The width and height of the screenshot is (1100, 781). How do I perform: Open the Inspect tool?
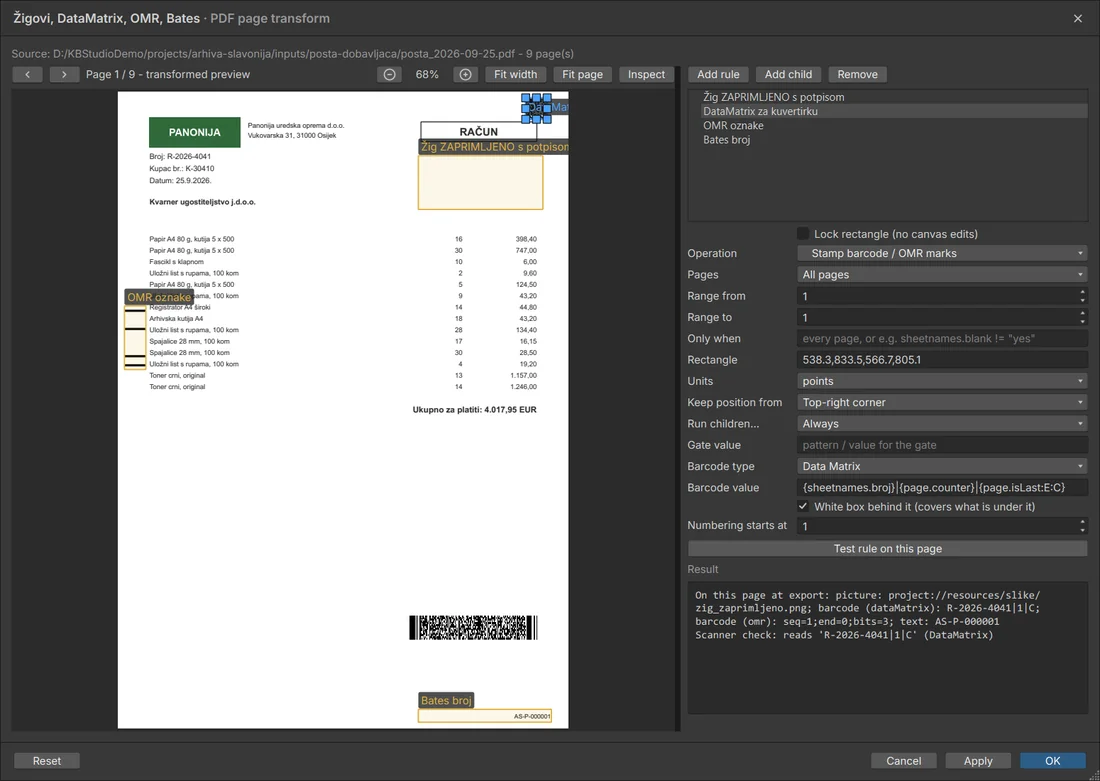click(646, 74)
